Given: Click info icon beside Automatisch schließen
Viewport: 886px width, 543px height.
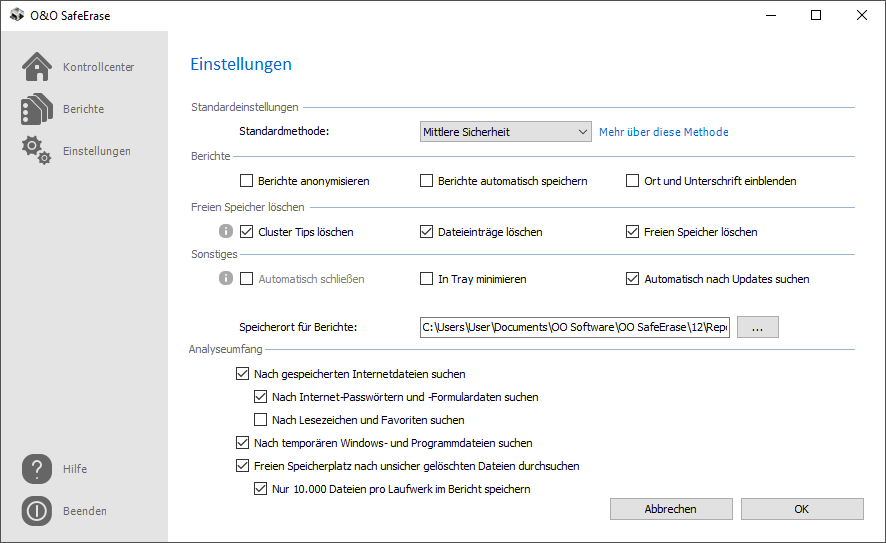Looking at the screenshot, I should point(226,279).
